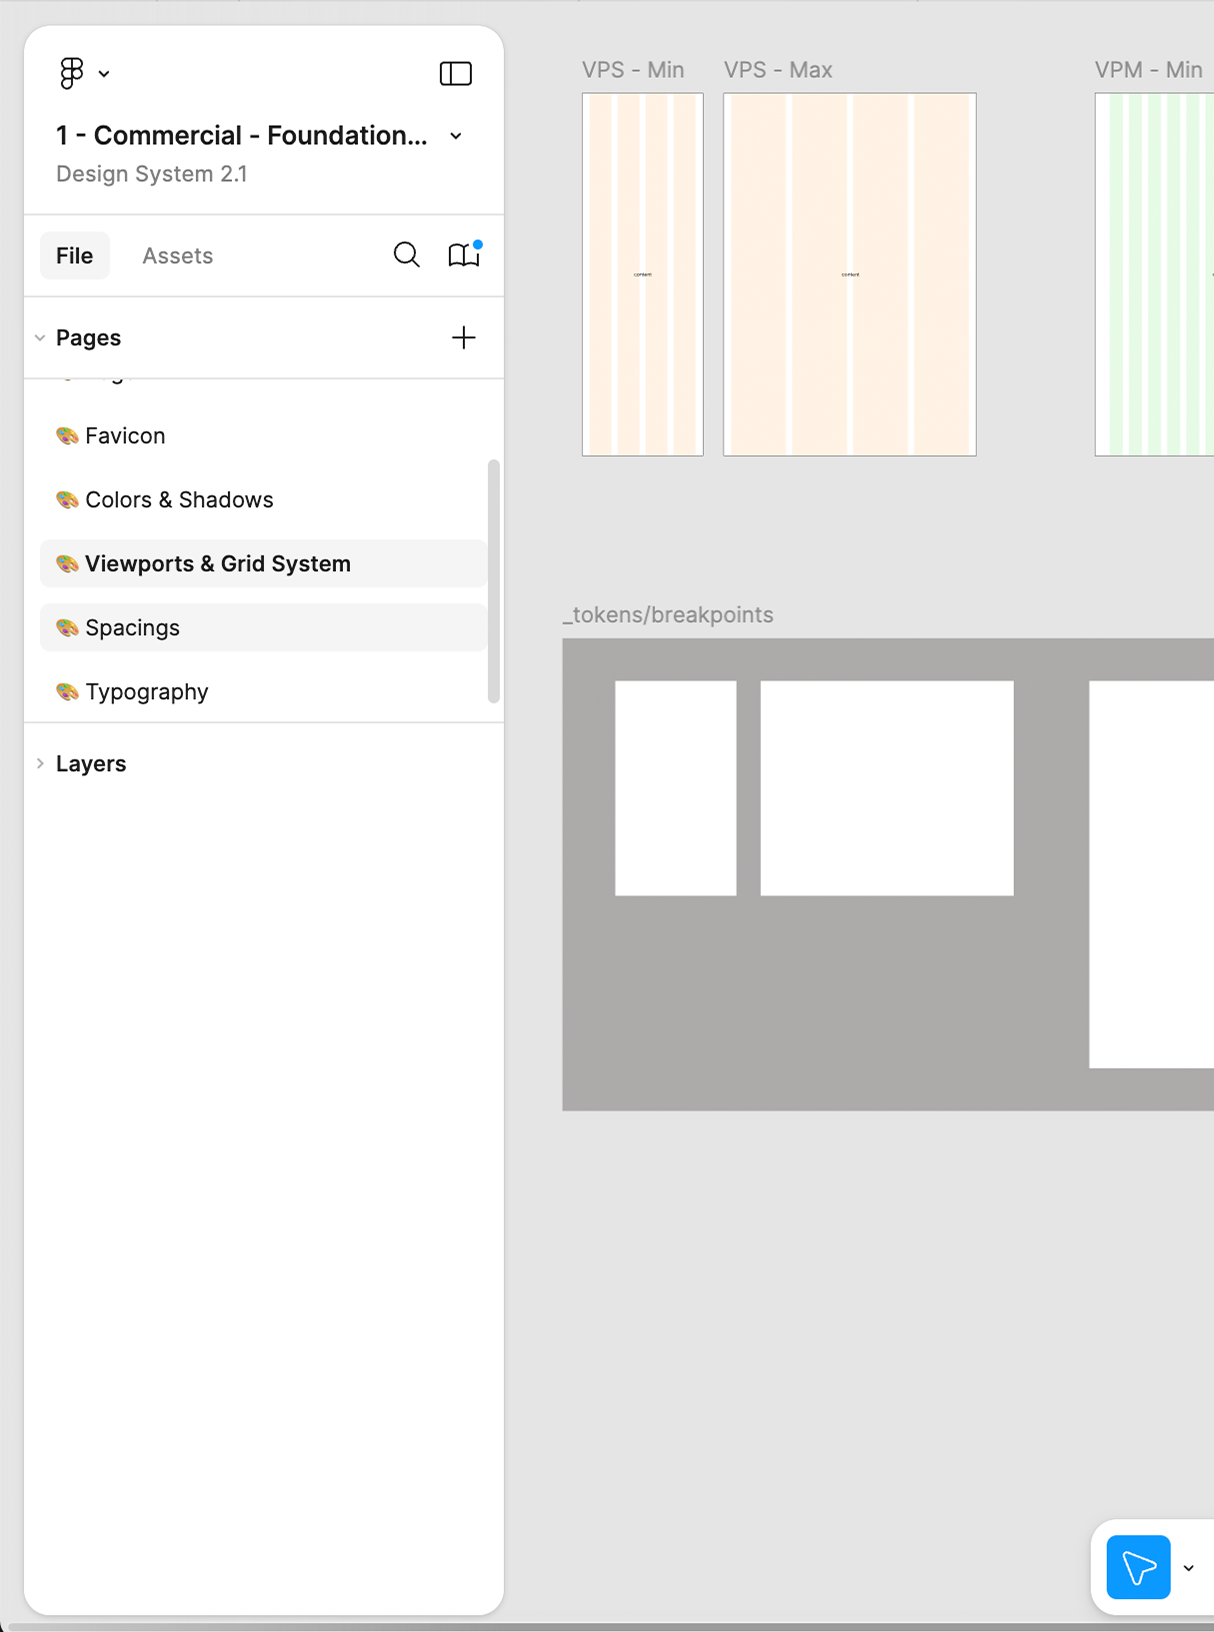Click the VPS - Max frame on canvas
Viewport: 1214px width, 1632px height.
[850, 275]
